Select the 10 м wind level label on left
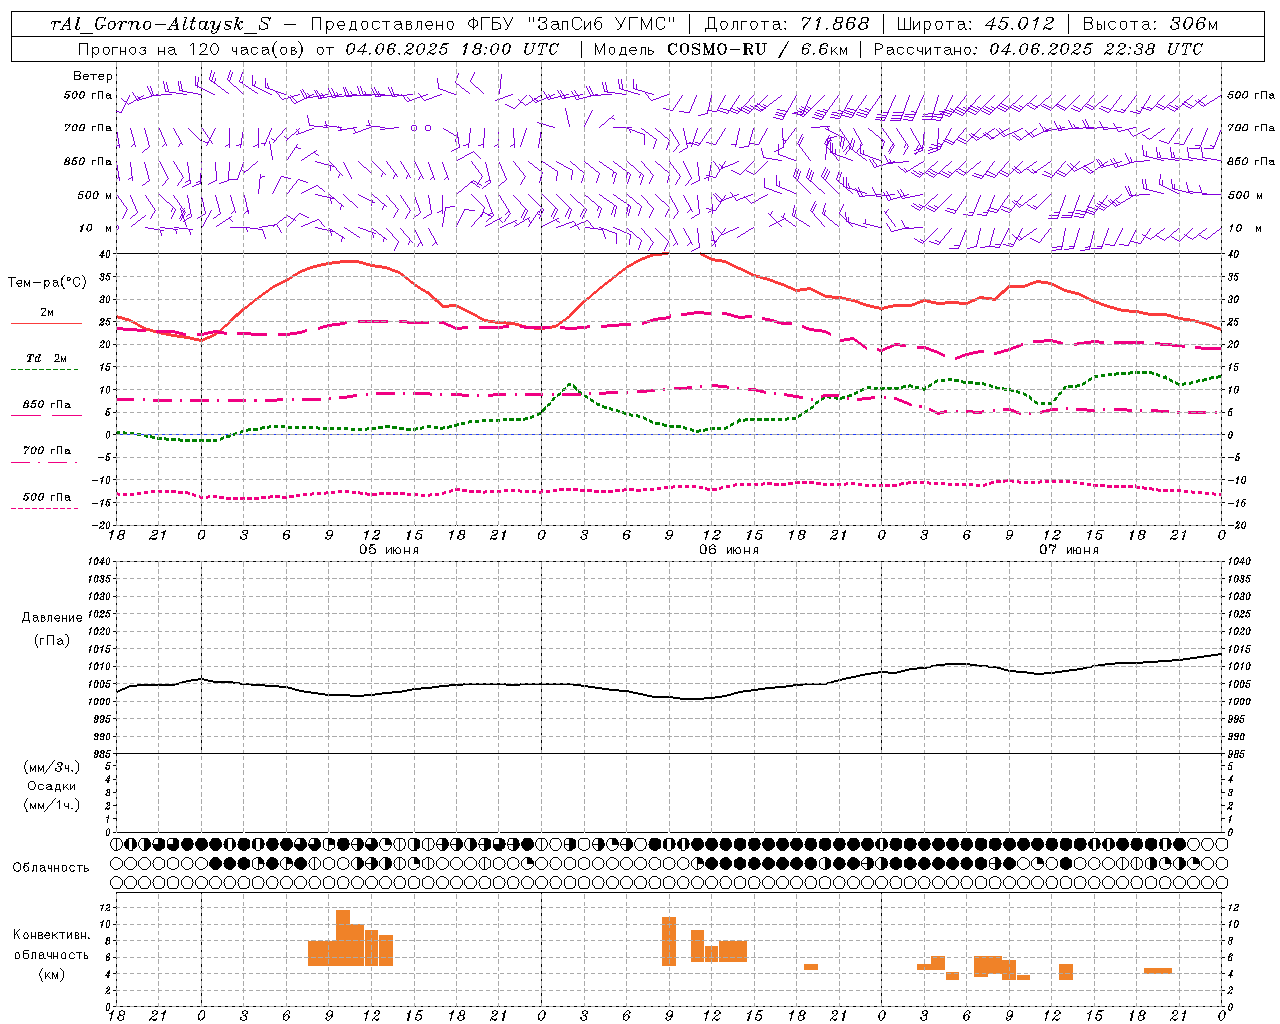Screen dimensions: 1280x1024 click(x=96, y=228)
